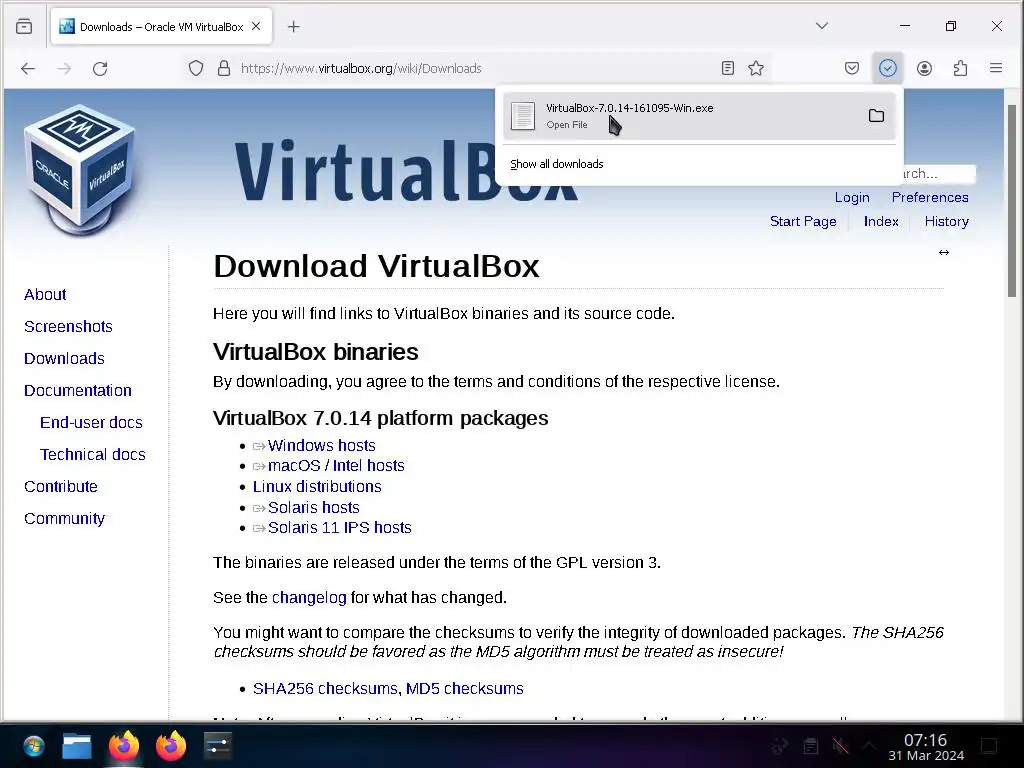Viewport: 1024px width, 768px height.
Task: Open the Firefox account icon
Action: pyautogui.click(x=924, y=68)
